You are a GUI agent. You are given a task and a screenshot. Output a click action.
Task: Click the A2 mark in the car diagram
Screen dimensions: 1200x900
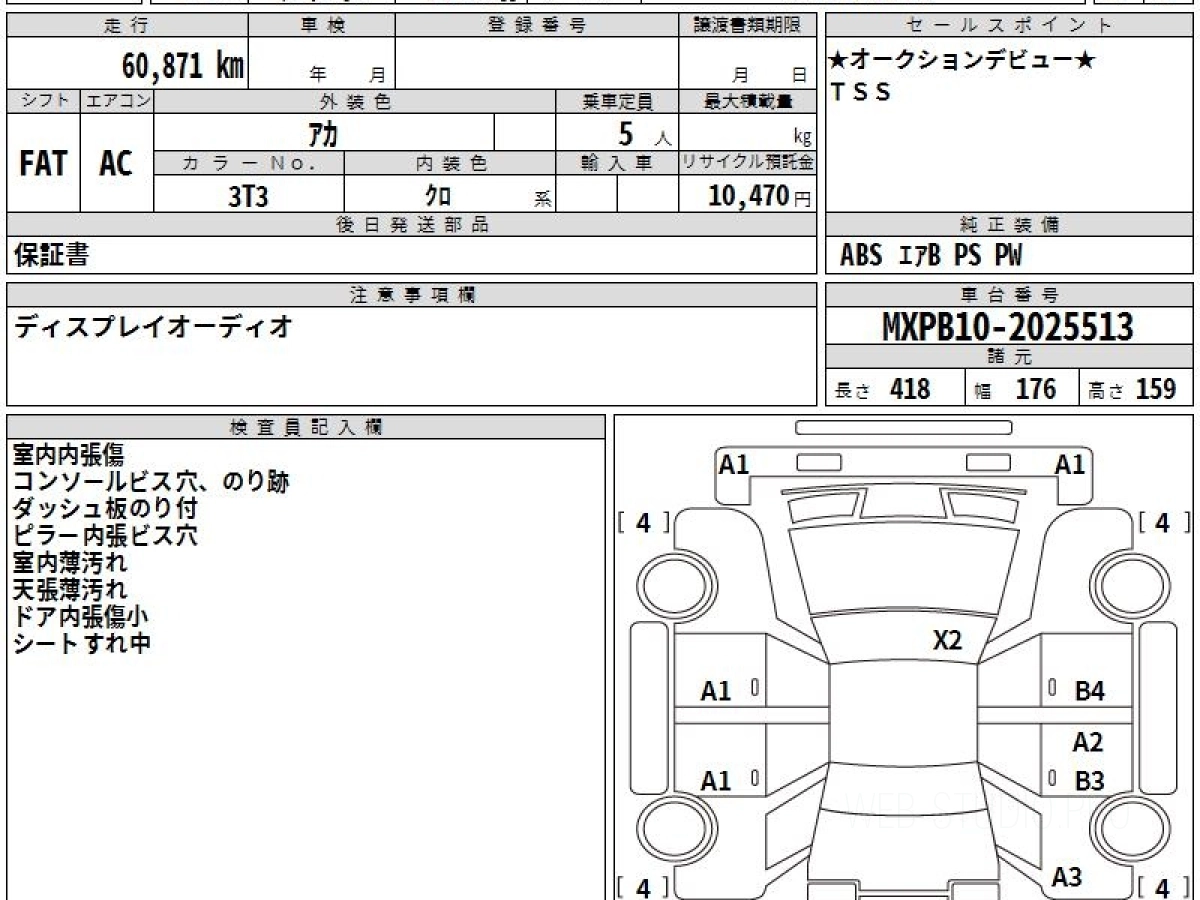click(1088, 743)
